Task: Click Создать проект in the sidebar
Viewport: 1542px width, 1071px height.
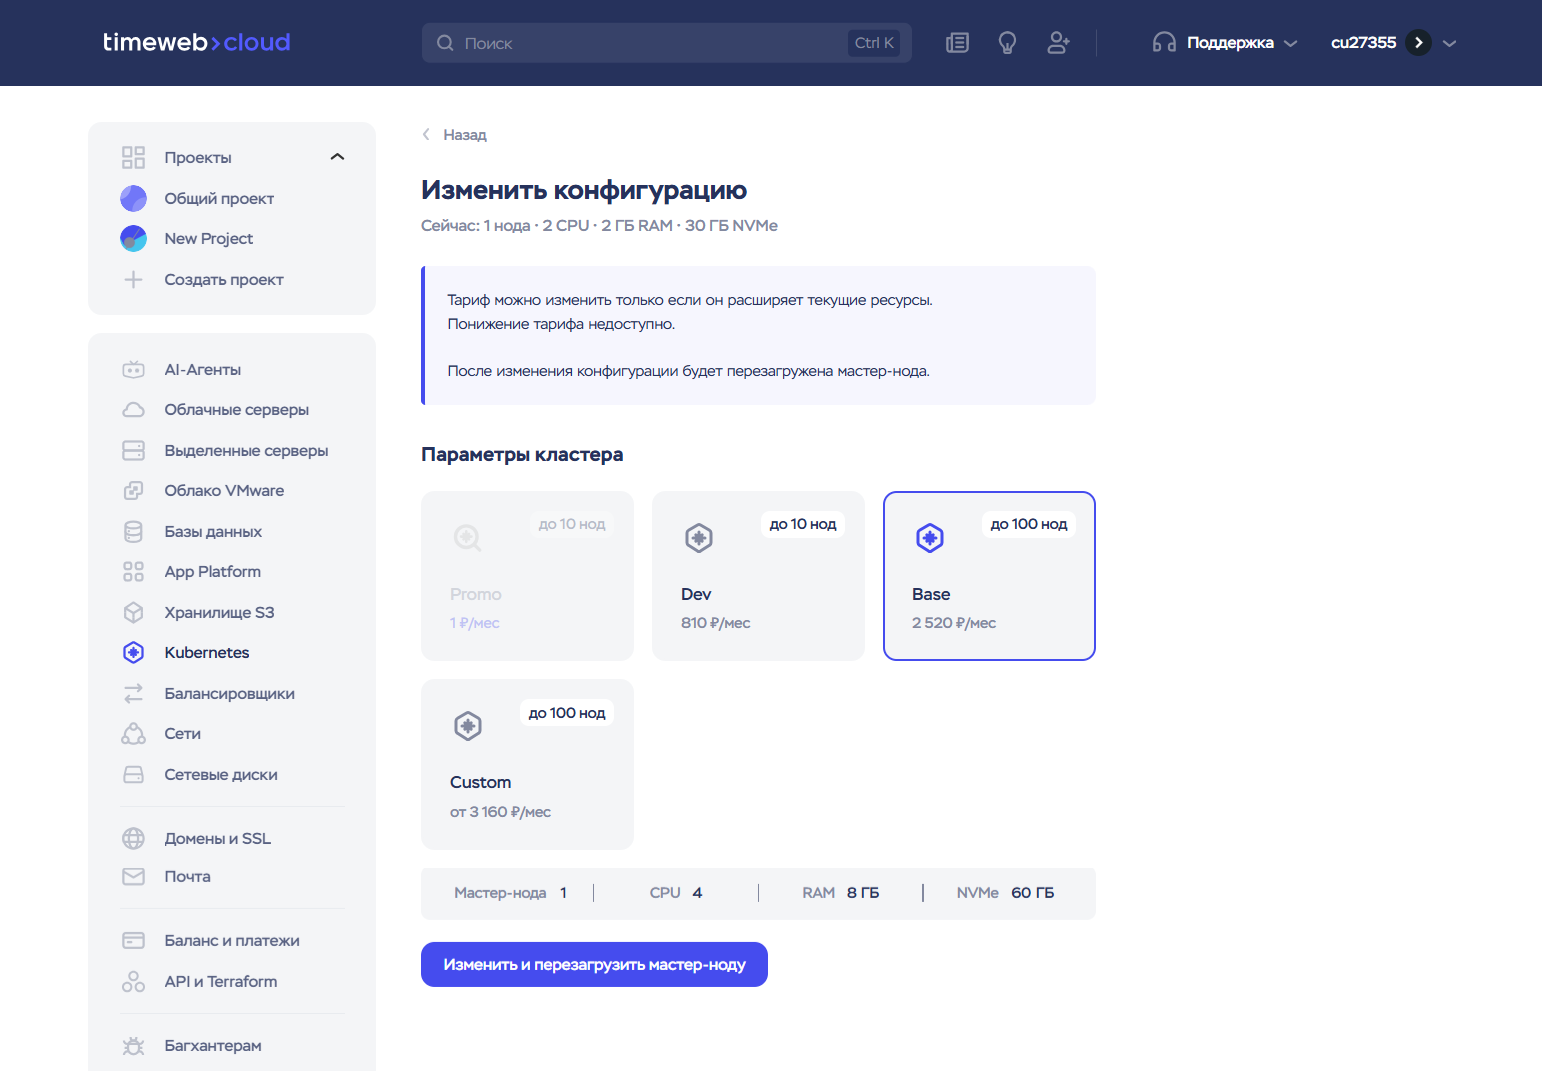Action: (x=223, y=280)
